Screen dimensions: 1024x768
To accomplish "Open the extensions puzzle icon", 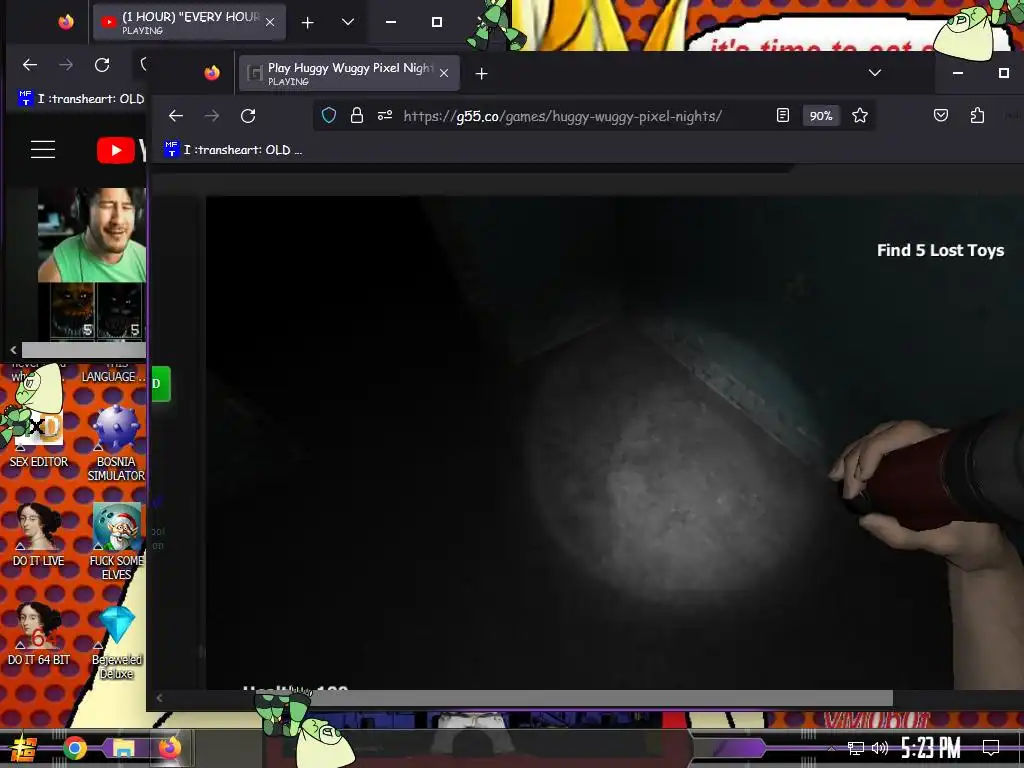I will [x=977, y=116].
